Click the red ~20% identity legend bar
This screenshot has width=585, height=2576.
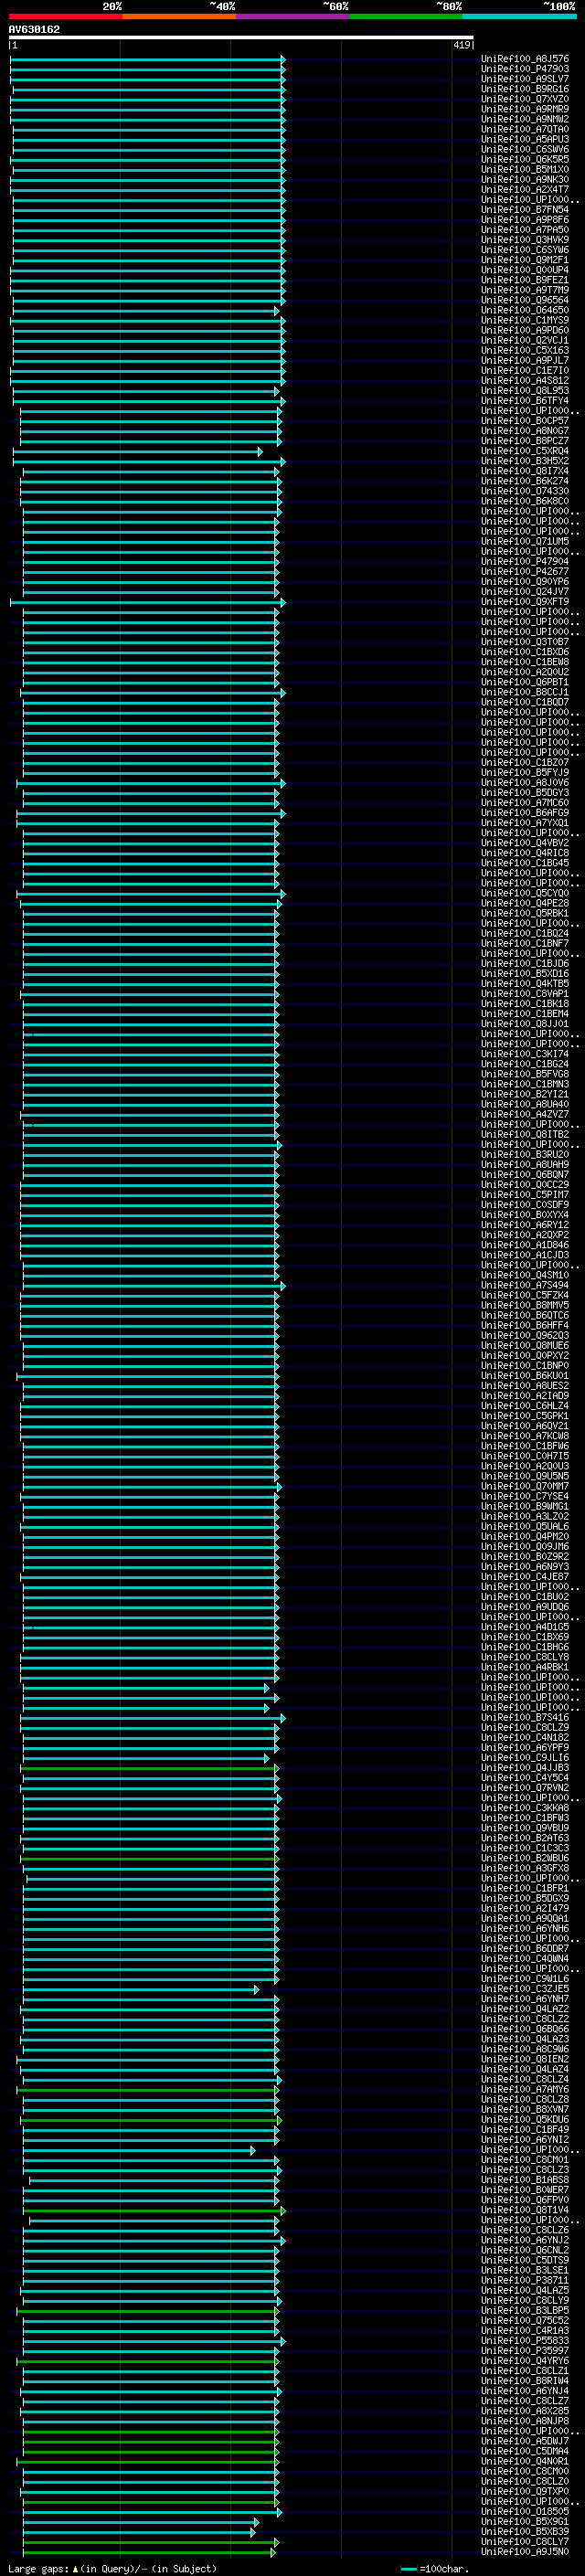point(65,16)
